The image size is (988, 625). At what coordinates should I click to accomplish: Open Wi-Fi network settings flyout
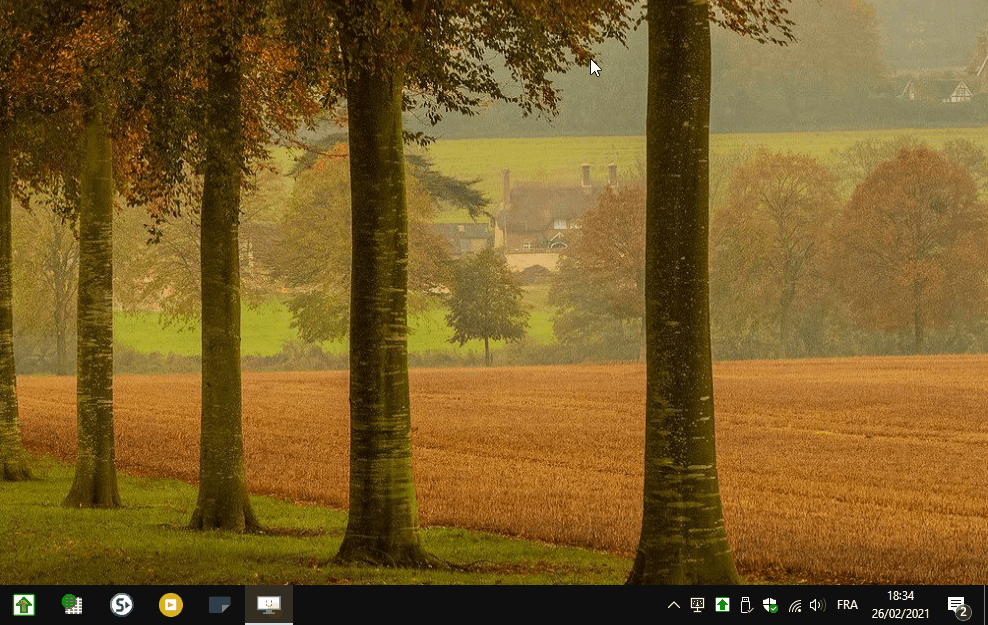(795, 606)
